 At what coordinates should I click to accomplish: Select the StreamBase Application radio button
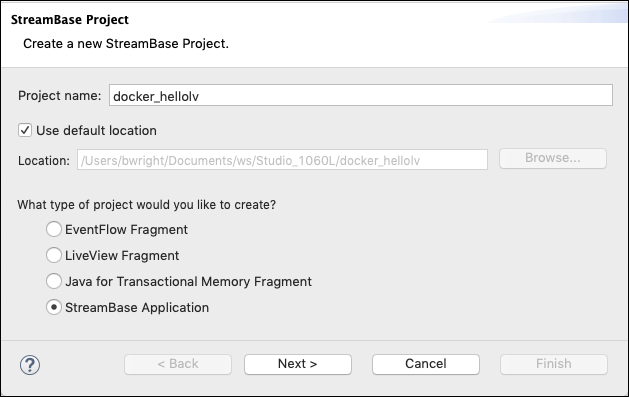[54, 308]
